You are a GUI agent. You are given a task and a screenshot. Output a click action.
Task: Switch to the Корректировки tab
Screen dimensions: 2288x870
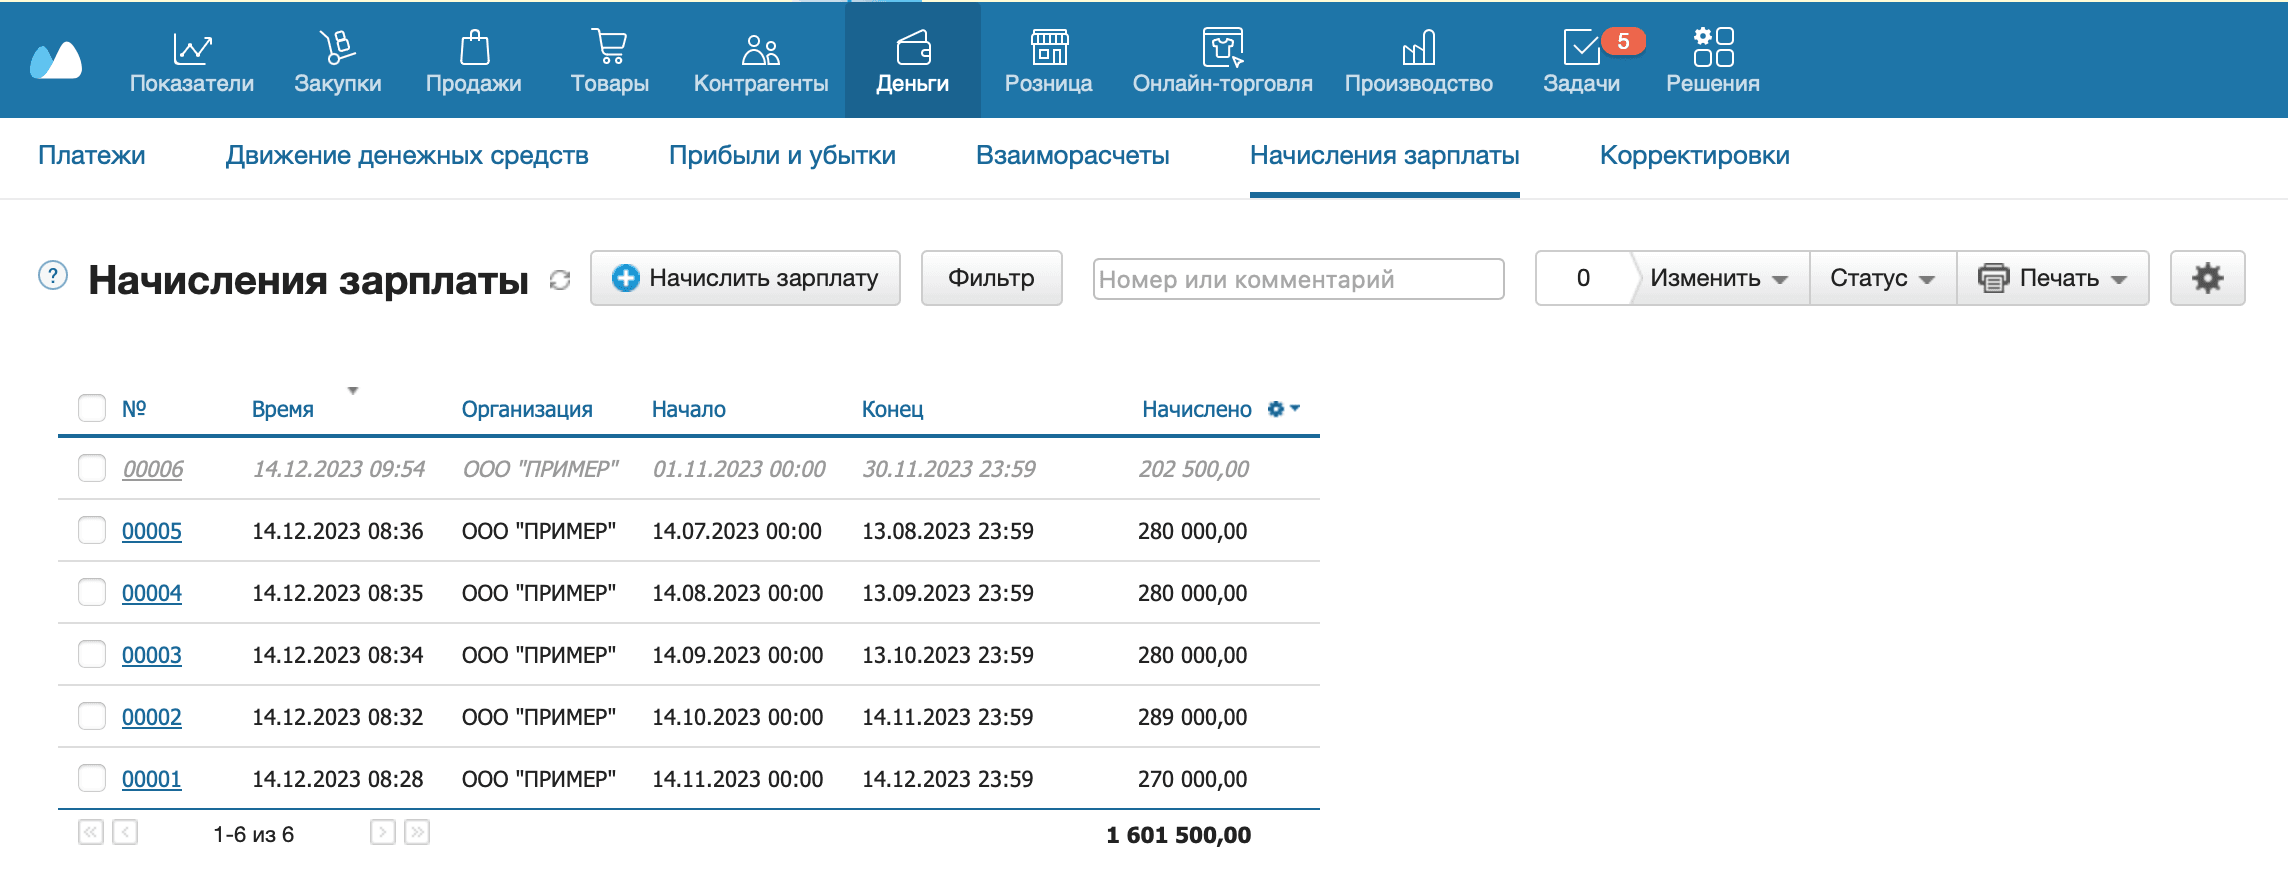click(x=1695, y=155)
